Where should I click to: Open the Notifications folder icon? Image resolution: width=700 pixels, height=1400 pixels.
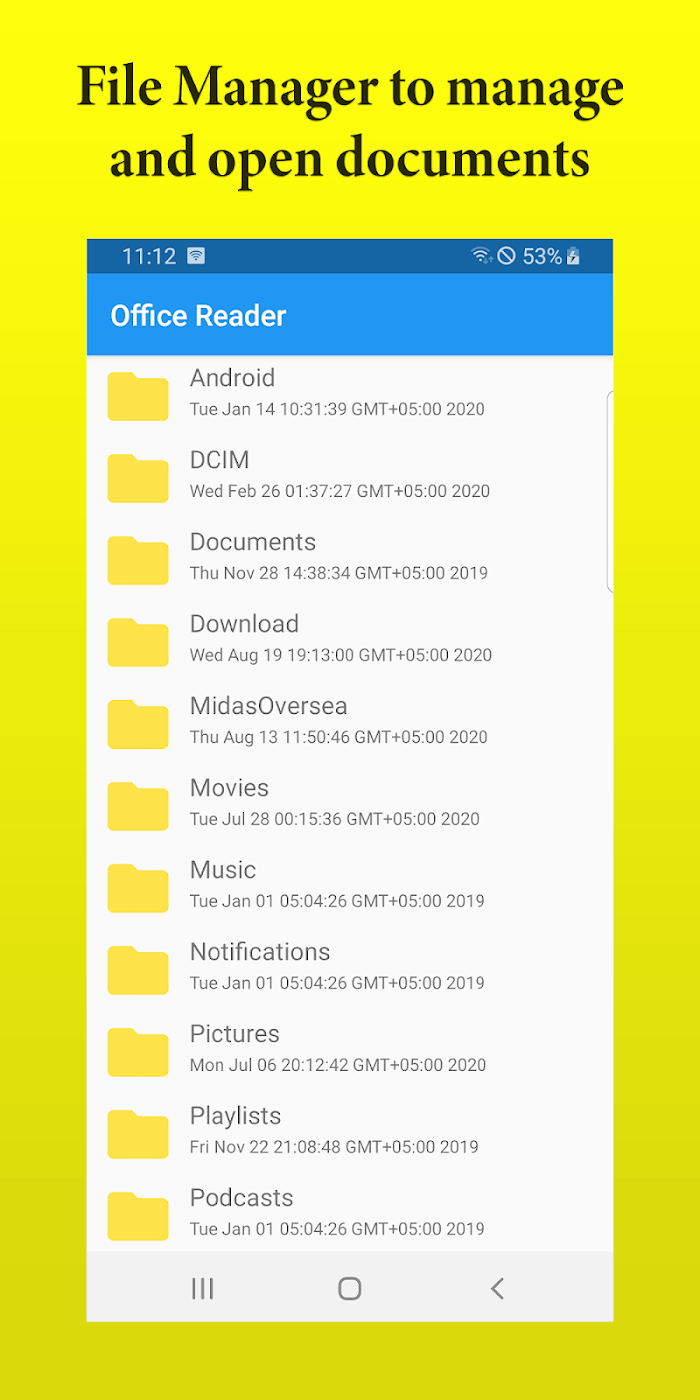click(x=138, y=970)
